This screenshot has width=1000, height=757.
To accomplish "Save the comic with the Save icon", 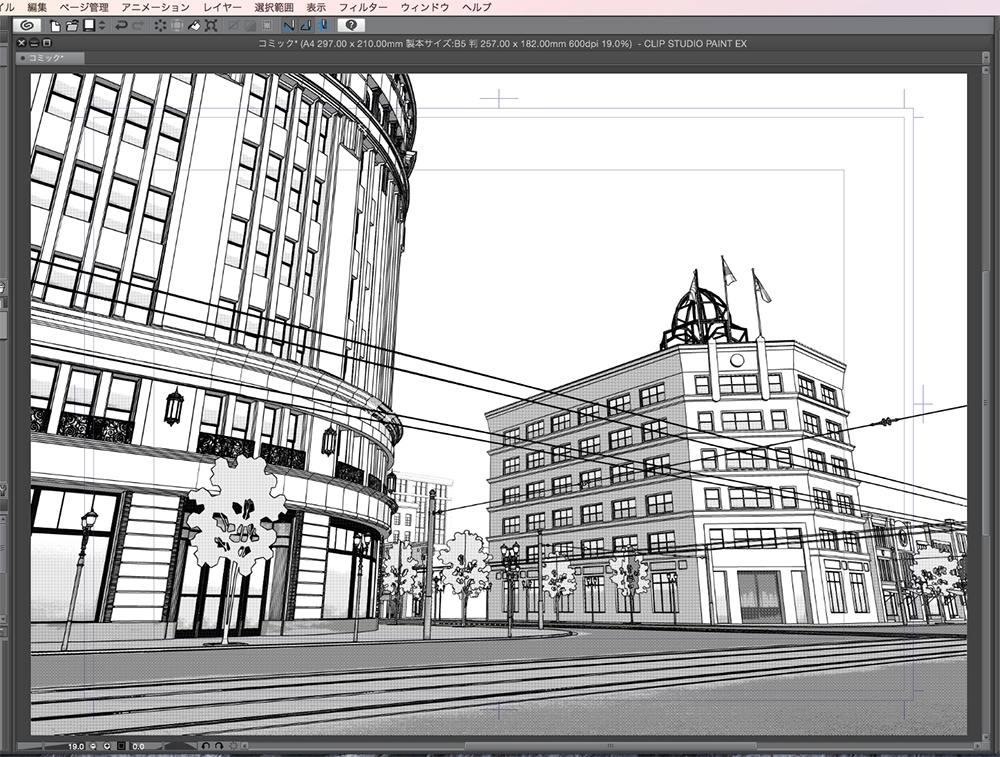I will [88, 25].
